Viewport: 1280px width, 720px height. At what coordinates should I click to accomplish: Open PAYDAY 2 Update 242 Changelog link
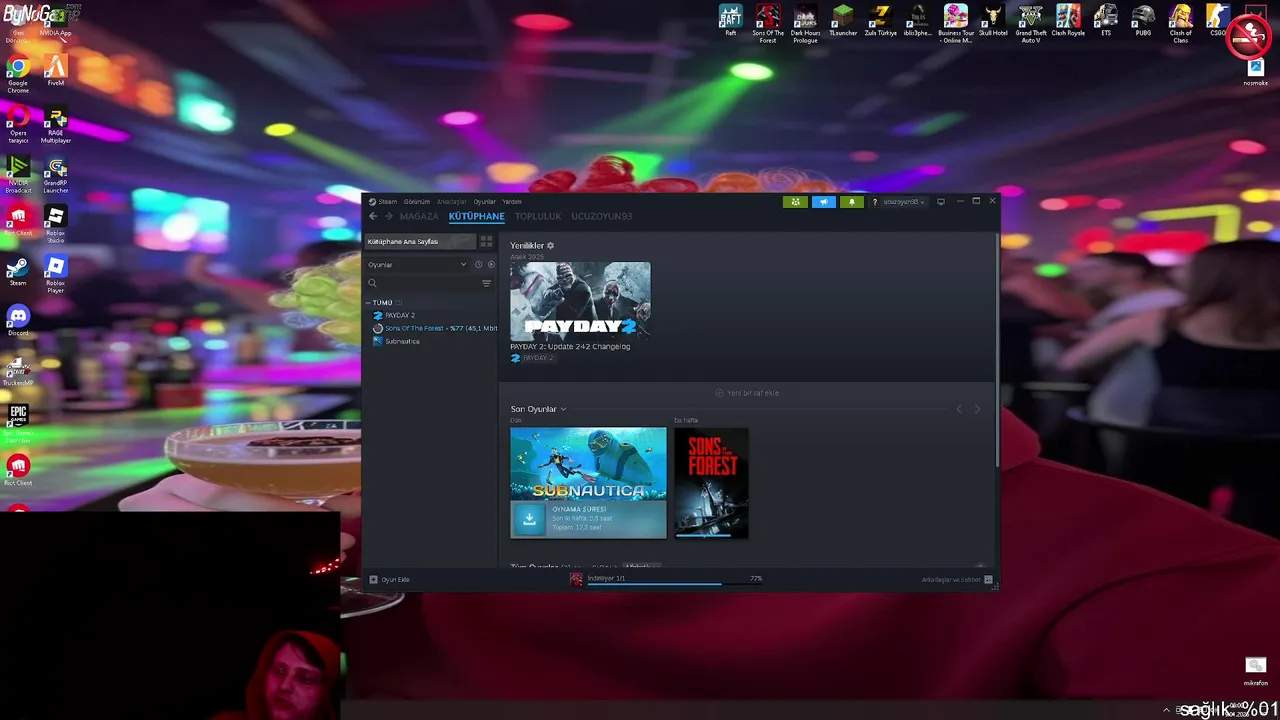pos(570,347)
